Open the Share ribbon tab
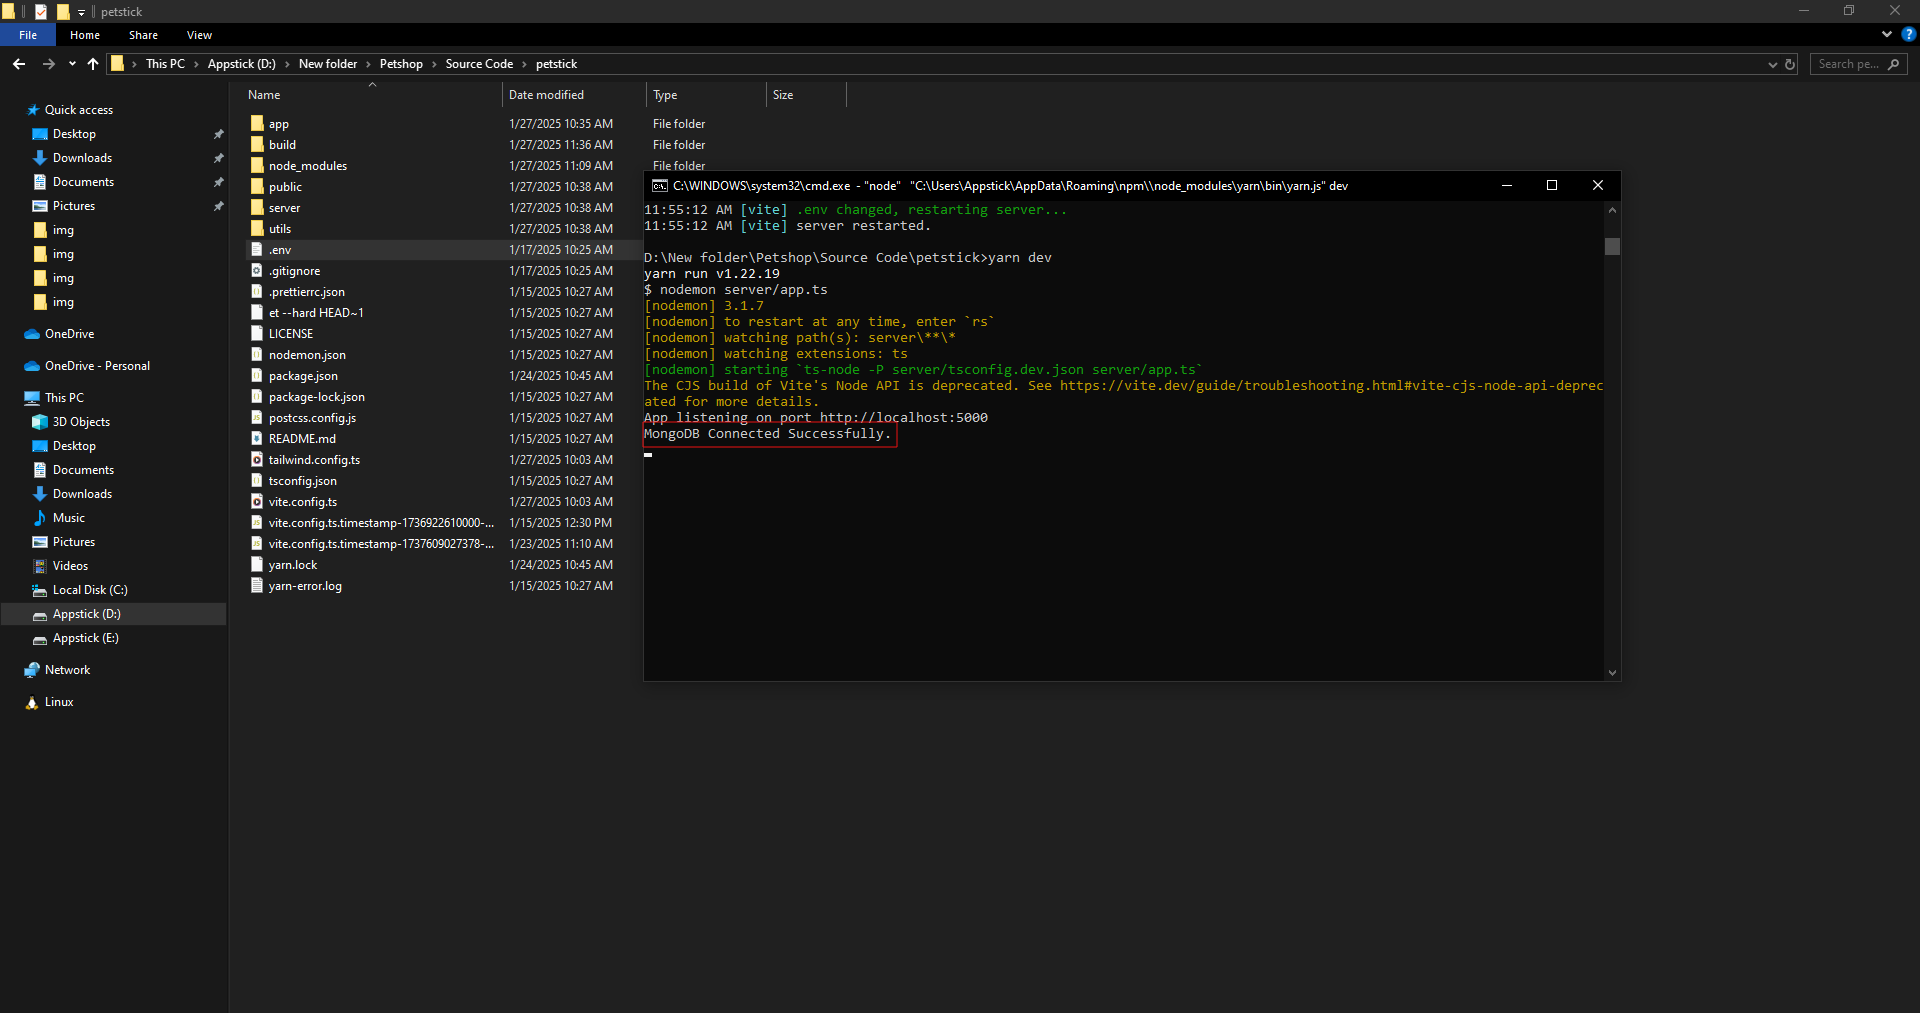Screen dimensions: 1920x1013 pos(143,35)
